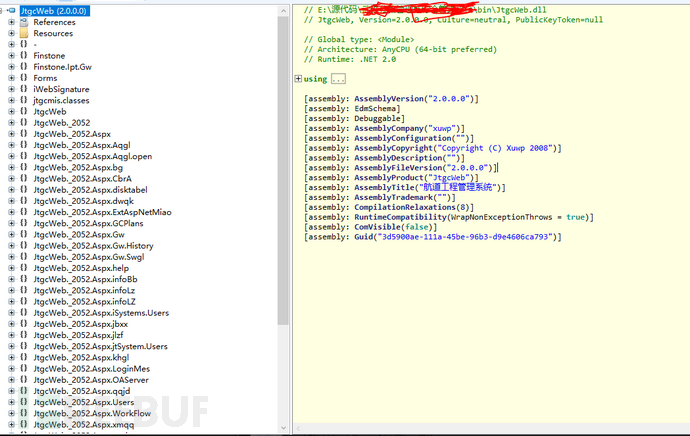
Task: Click namespace icon beside JtgcWeb._2052.Aspx.CbrA
Action: [x=24, y=178]
